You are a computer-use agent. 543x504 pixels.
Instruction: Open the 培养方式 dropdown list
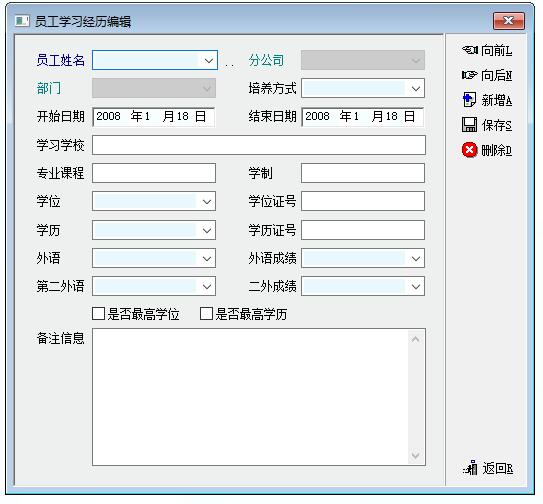[416, 89]
